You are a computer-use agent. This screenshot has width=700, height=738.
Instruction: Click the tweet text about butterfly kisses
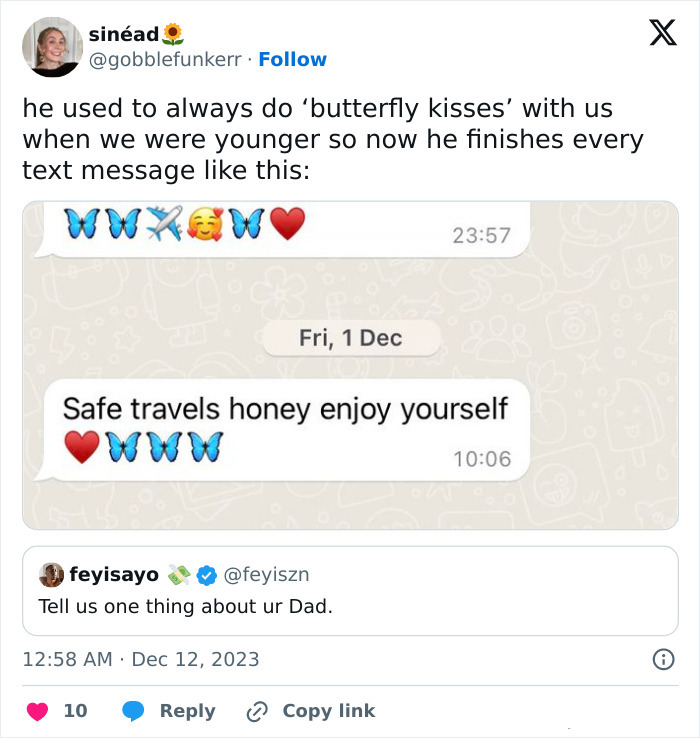click(330, 139)
